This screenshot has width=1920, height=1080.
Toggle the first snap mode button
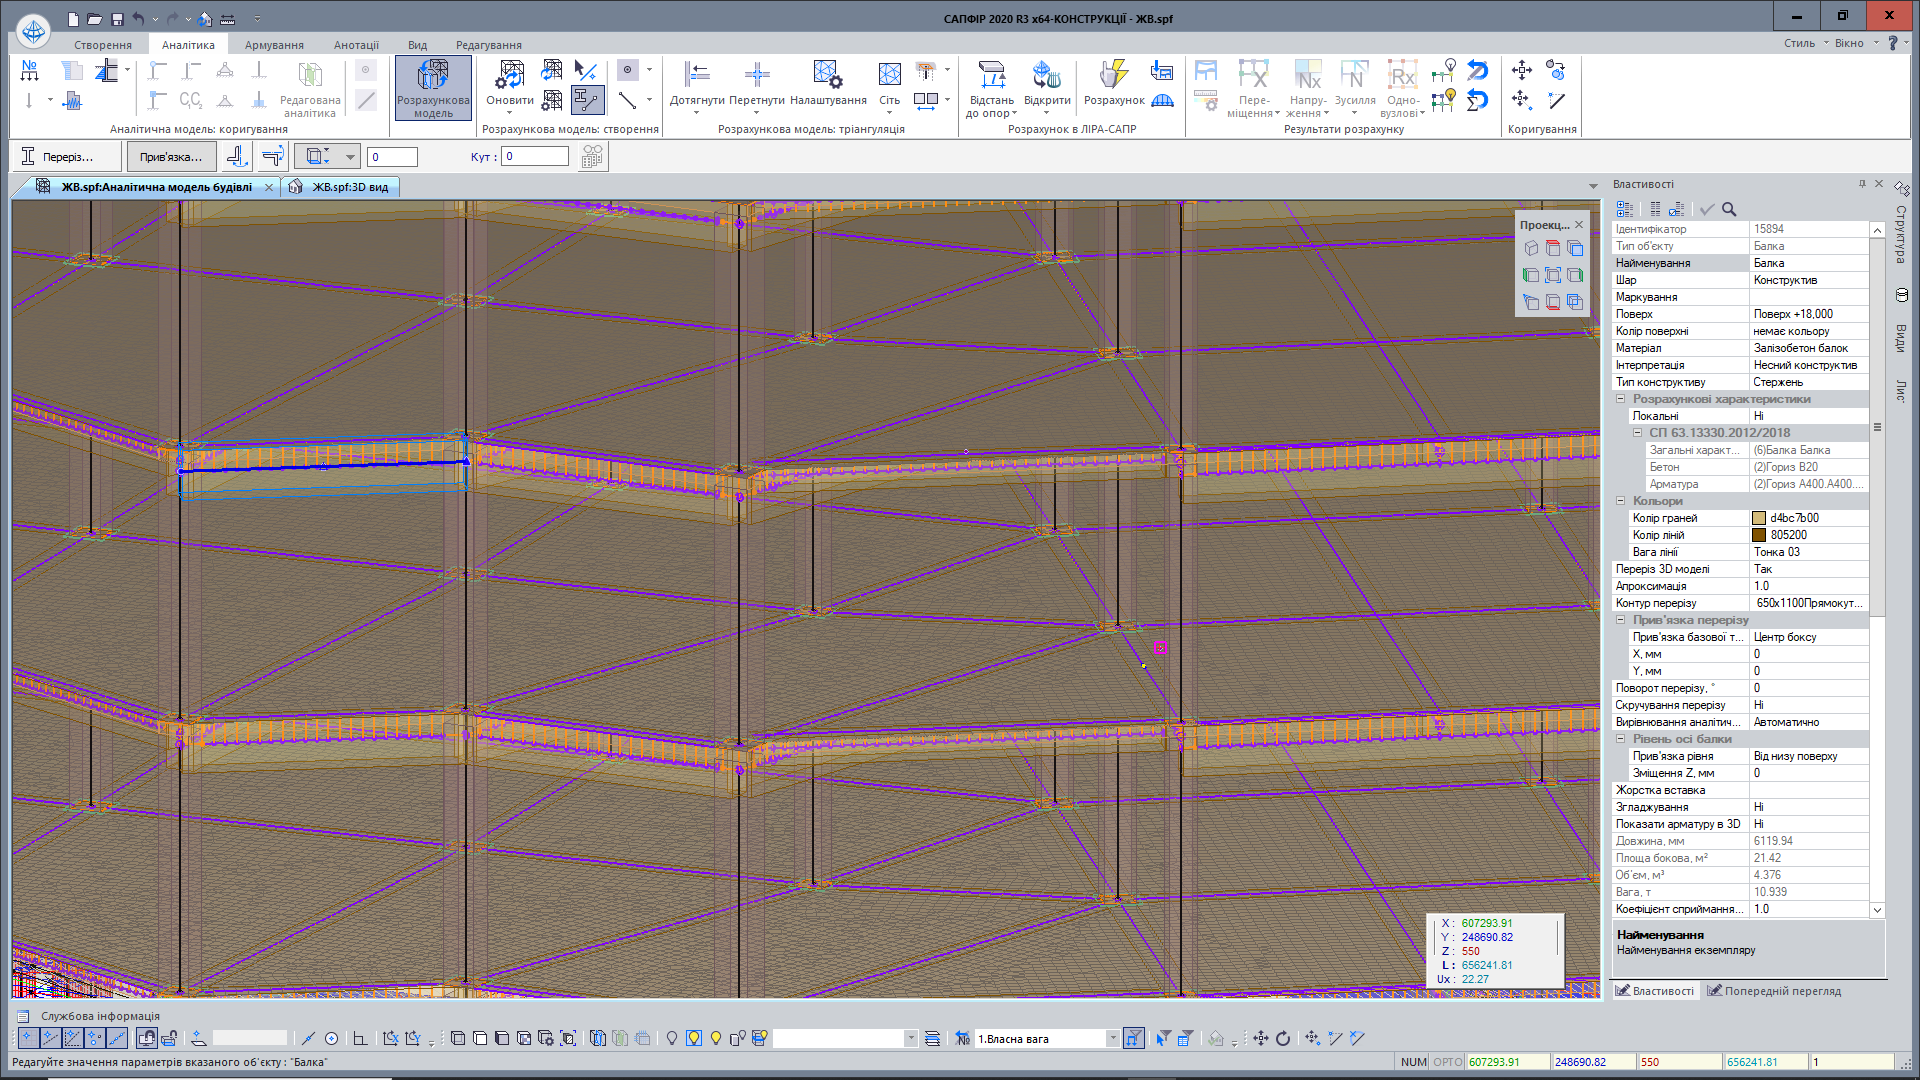pos(28,1039)
